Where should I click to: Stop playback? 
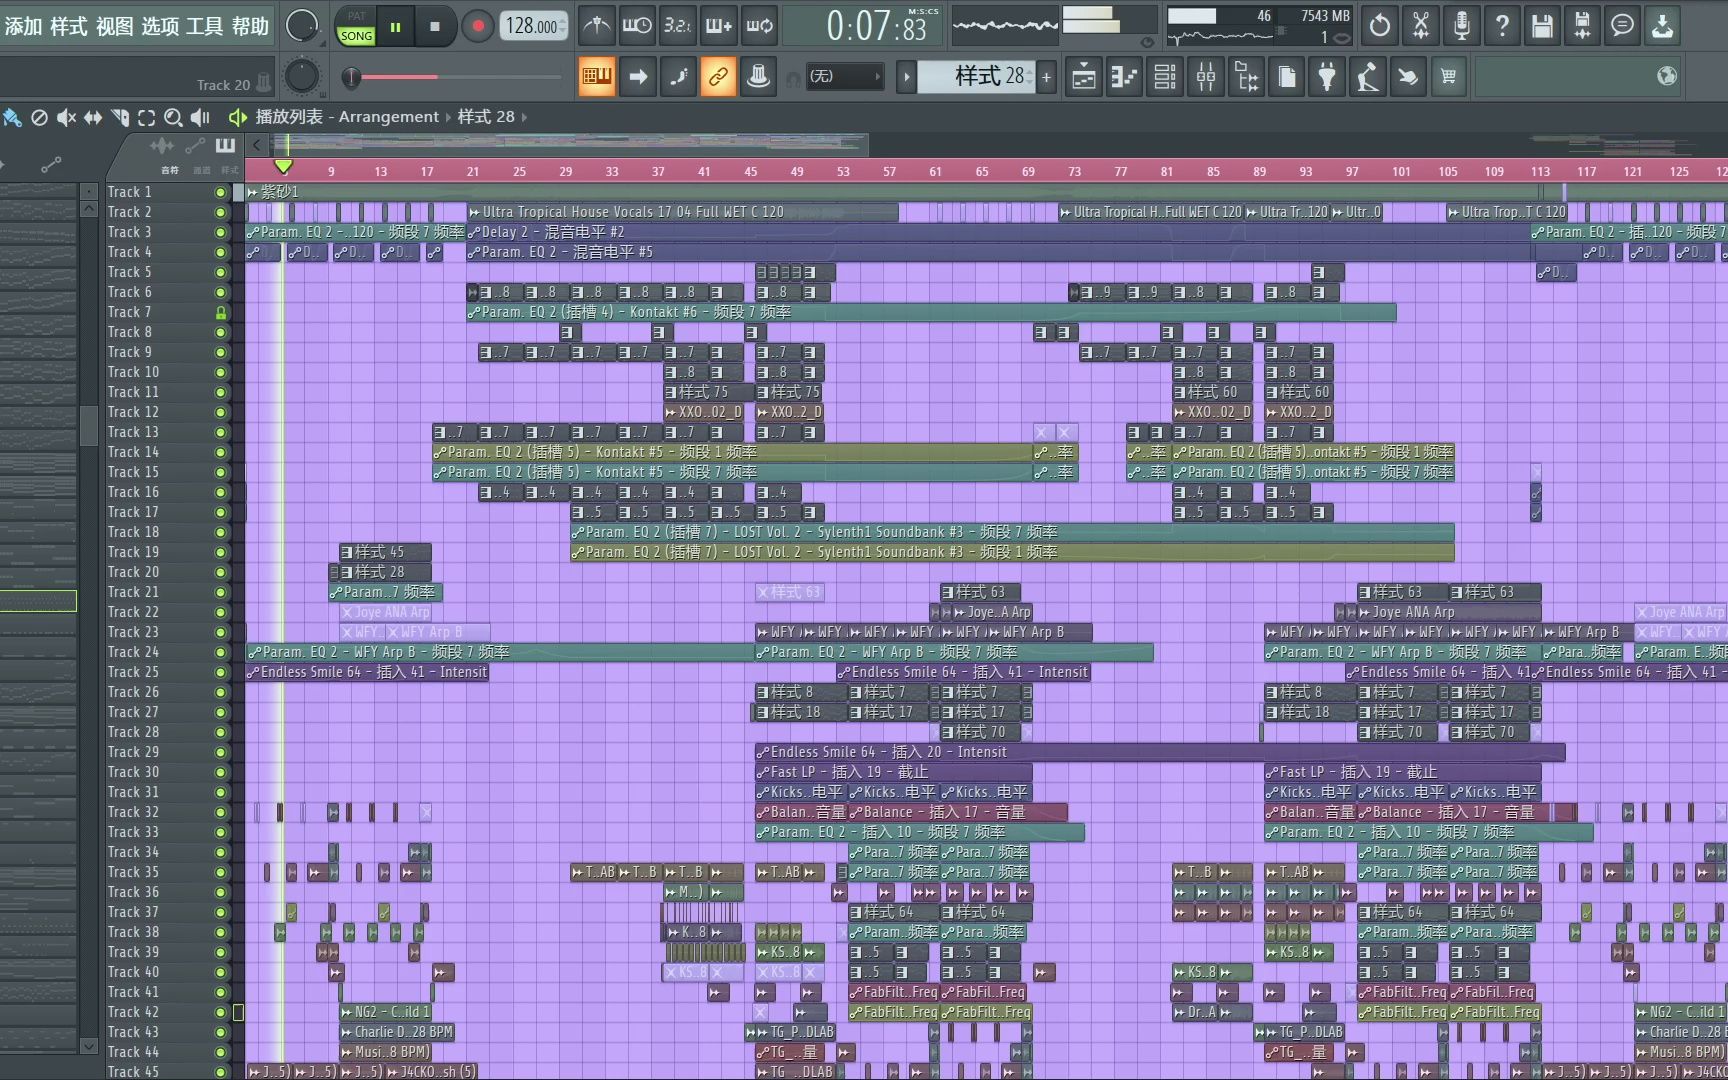(x=434, y=26)
